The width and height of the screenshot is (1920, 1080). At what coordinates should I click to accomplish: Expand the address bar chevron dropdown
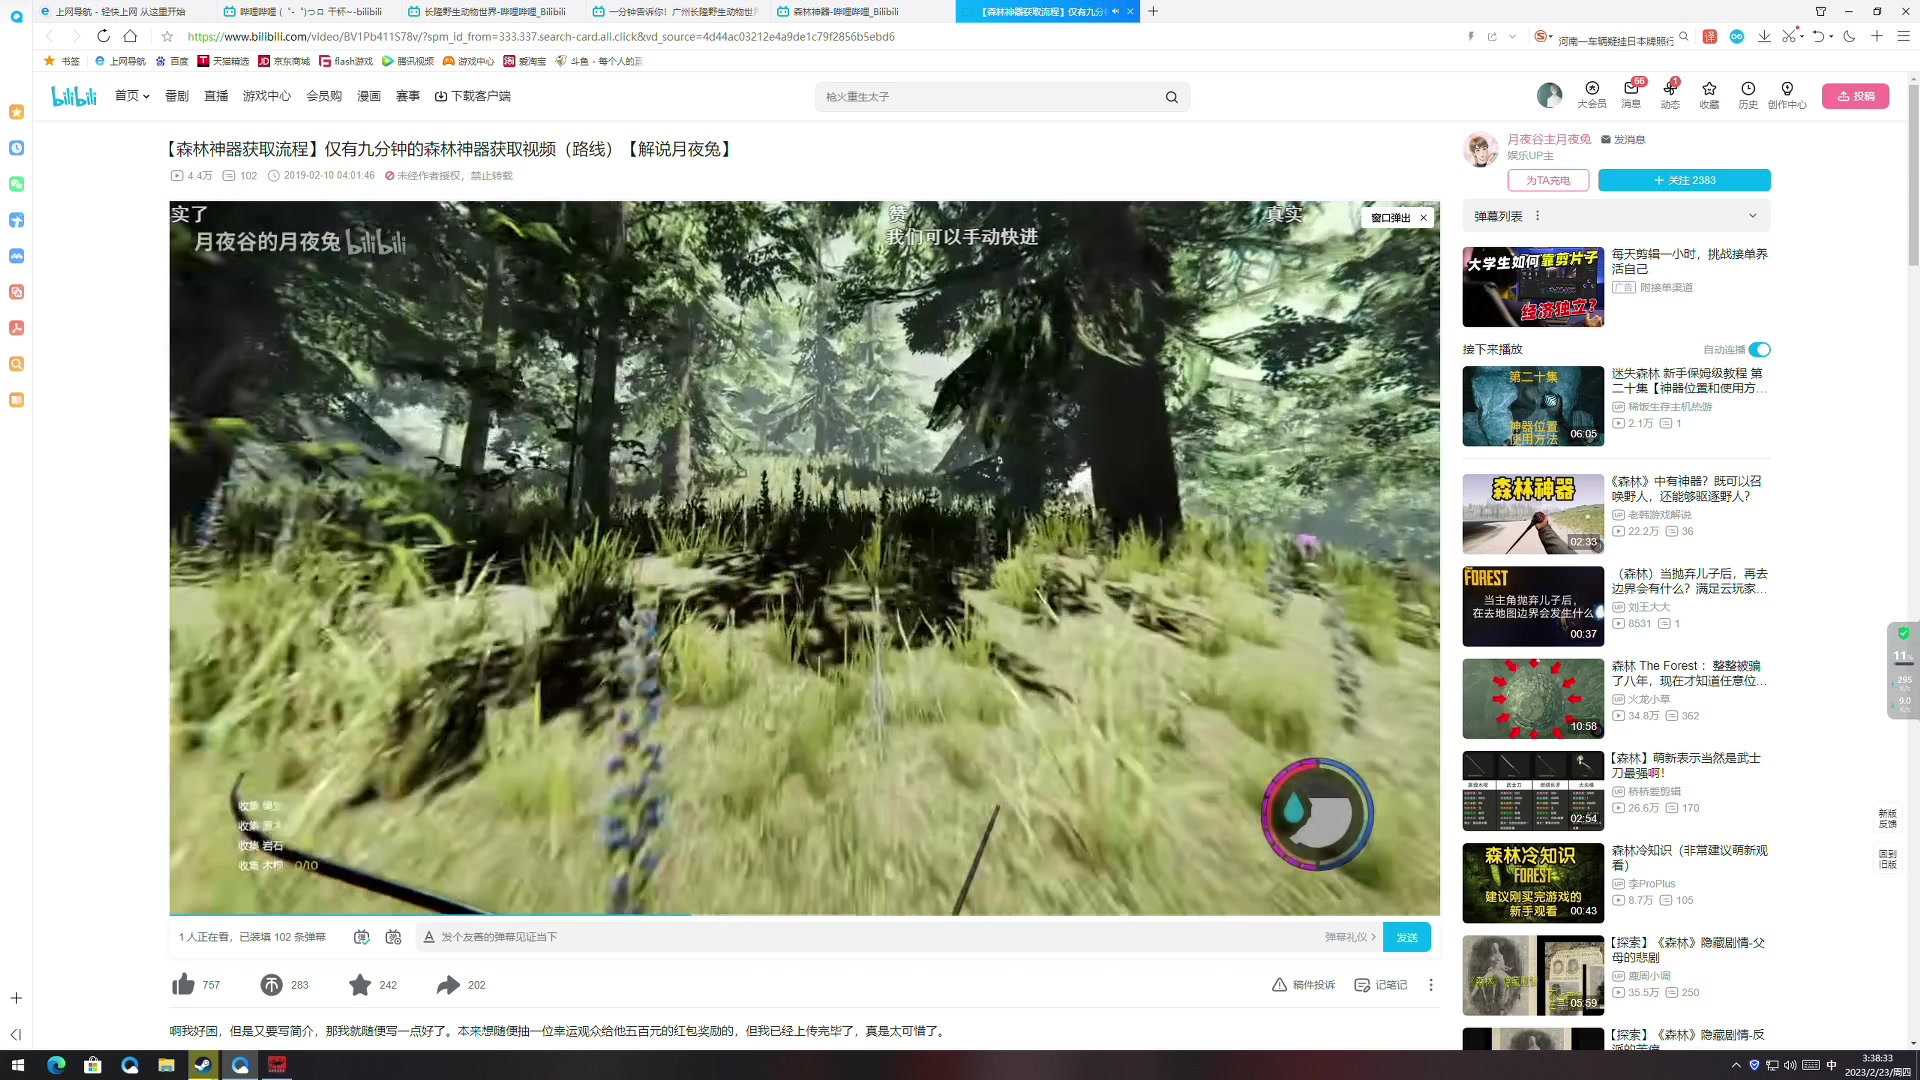[x=1512, y=36]
